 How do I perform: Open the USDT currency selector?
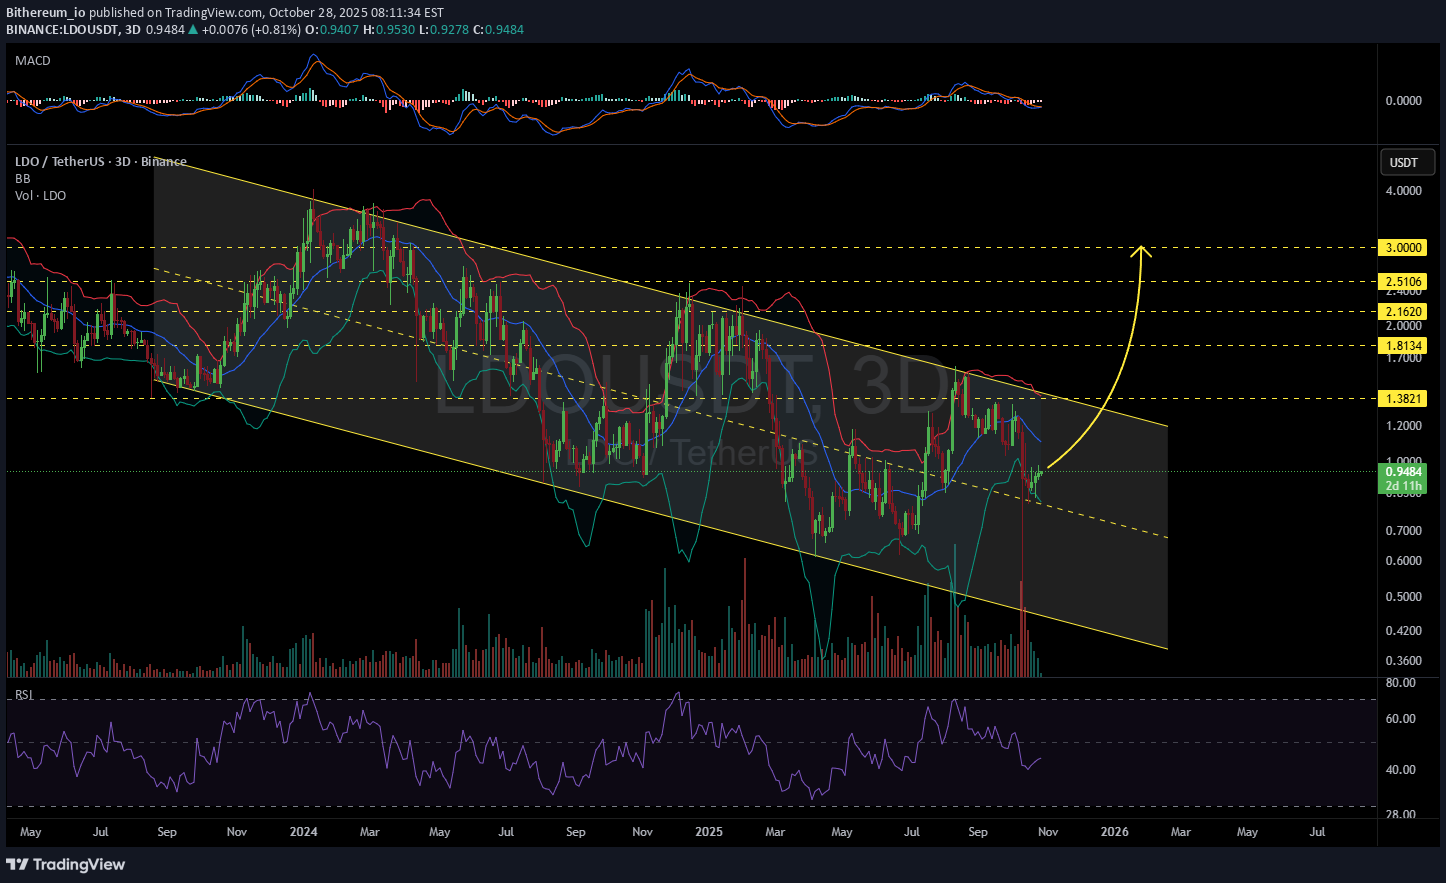pos(1403,162)
